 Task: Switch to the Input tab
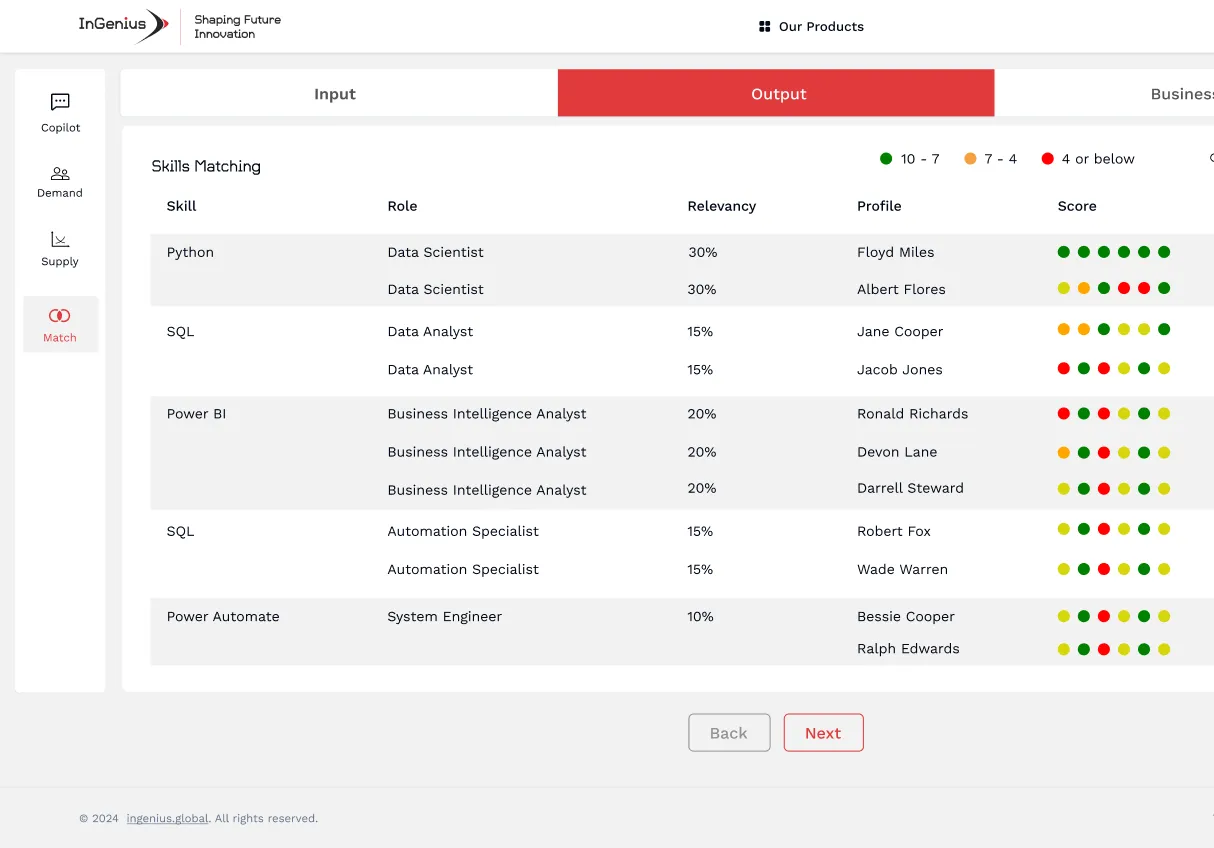click(x=334, y=93)
